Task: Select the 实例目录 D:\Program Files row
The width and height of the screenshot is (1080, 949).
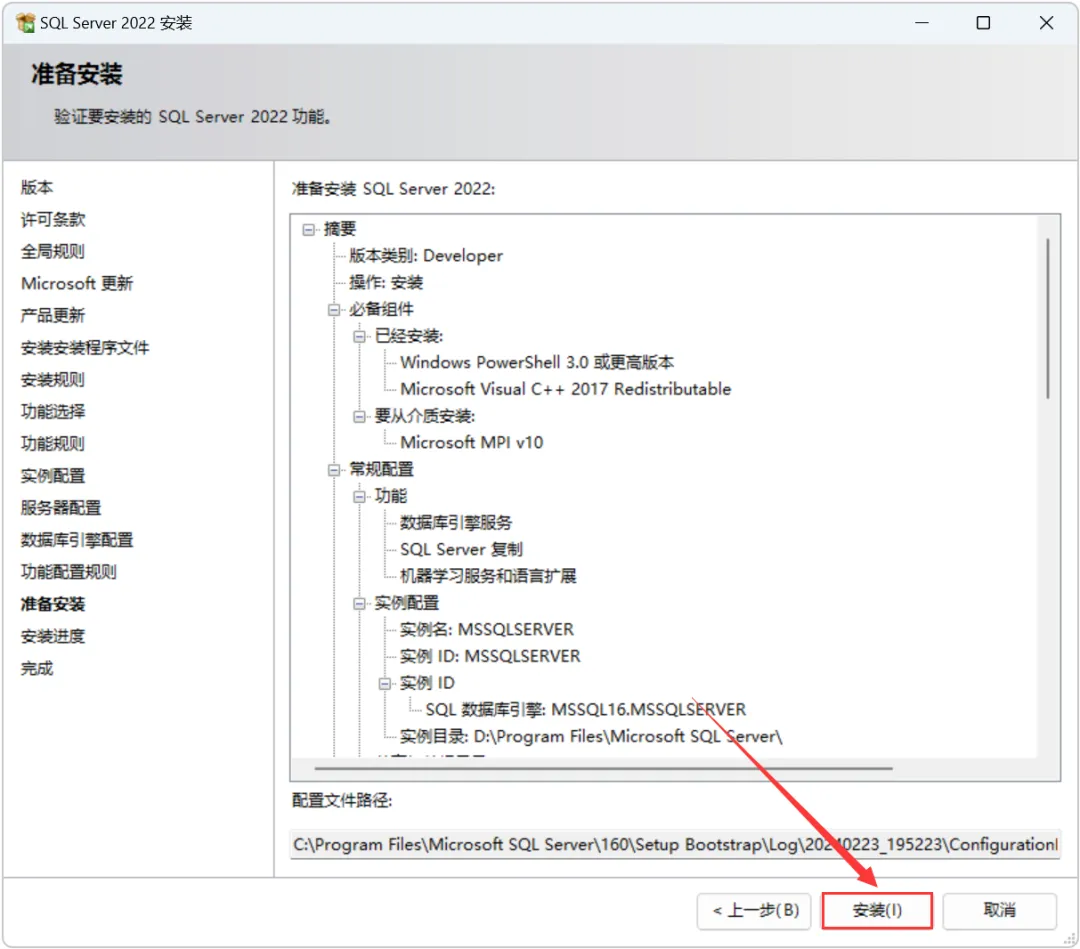Action: tap(592, 737)
